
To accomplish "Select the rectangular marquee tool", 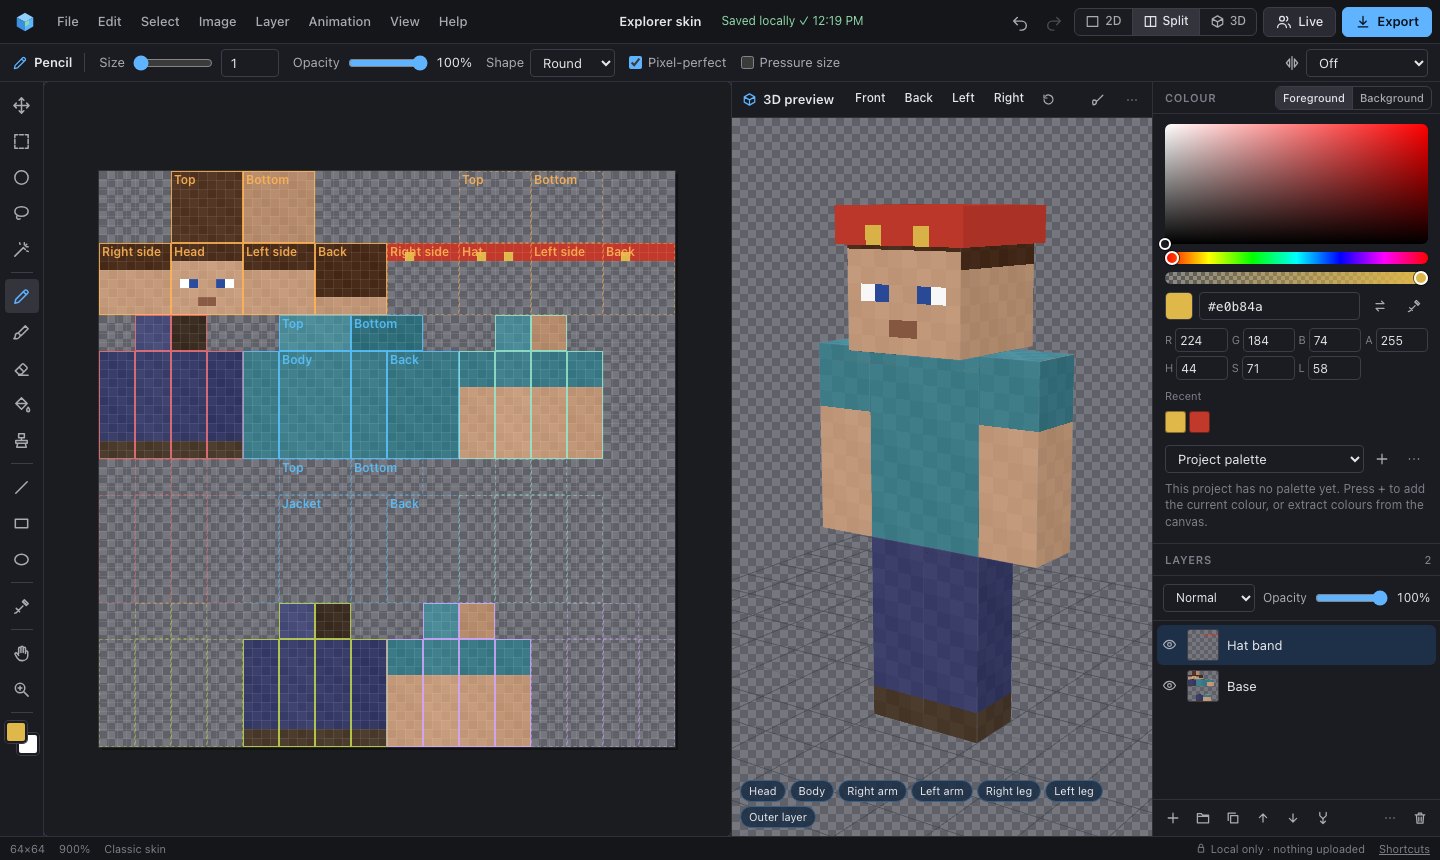I will click(21, 141).
